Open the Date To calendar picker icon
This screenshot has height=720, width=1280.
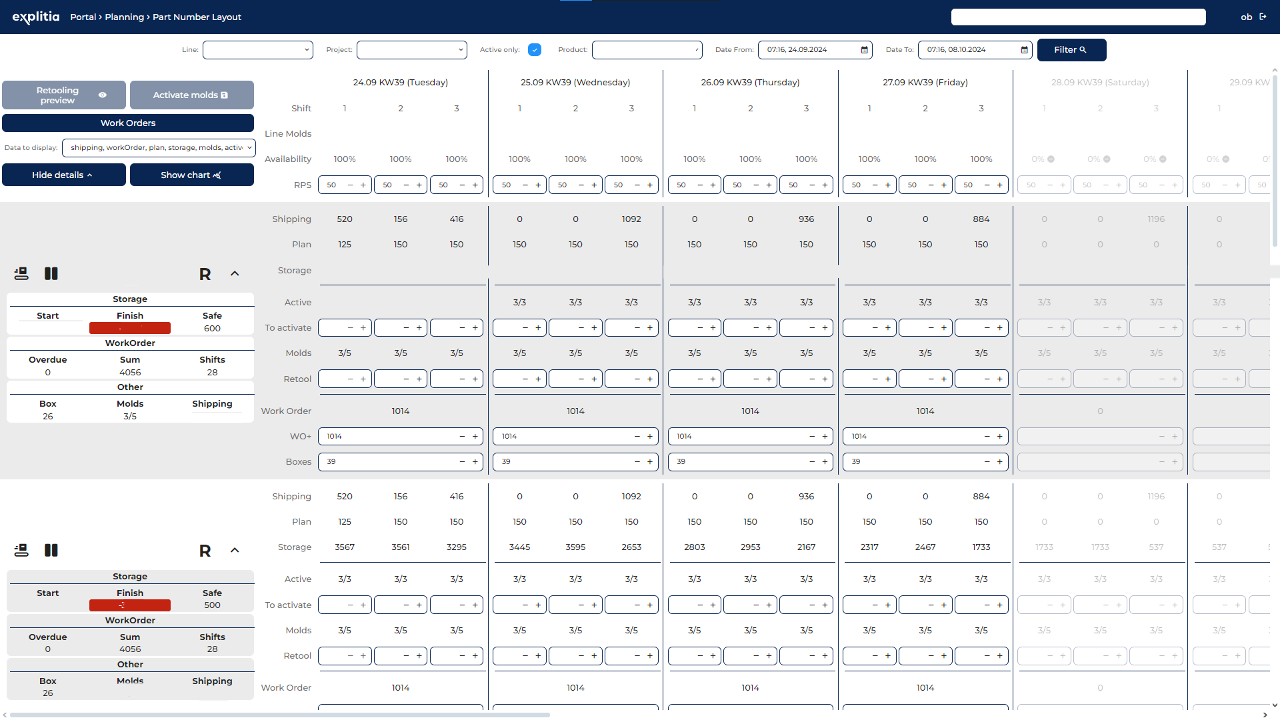pyautogui.click(x=1025, y=50)
